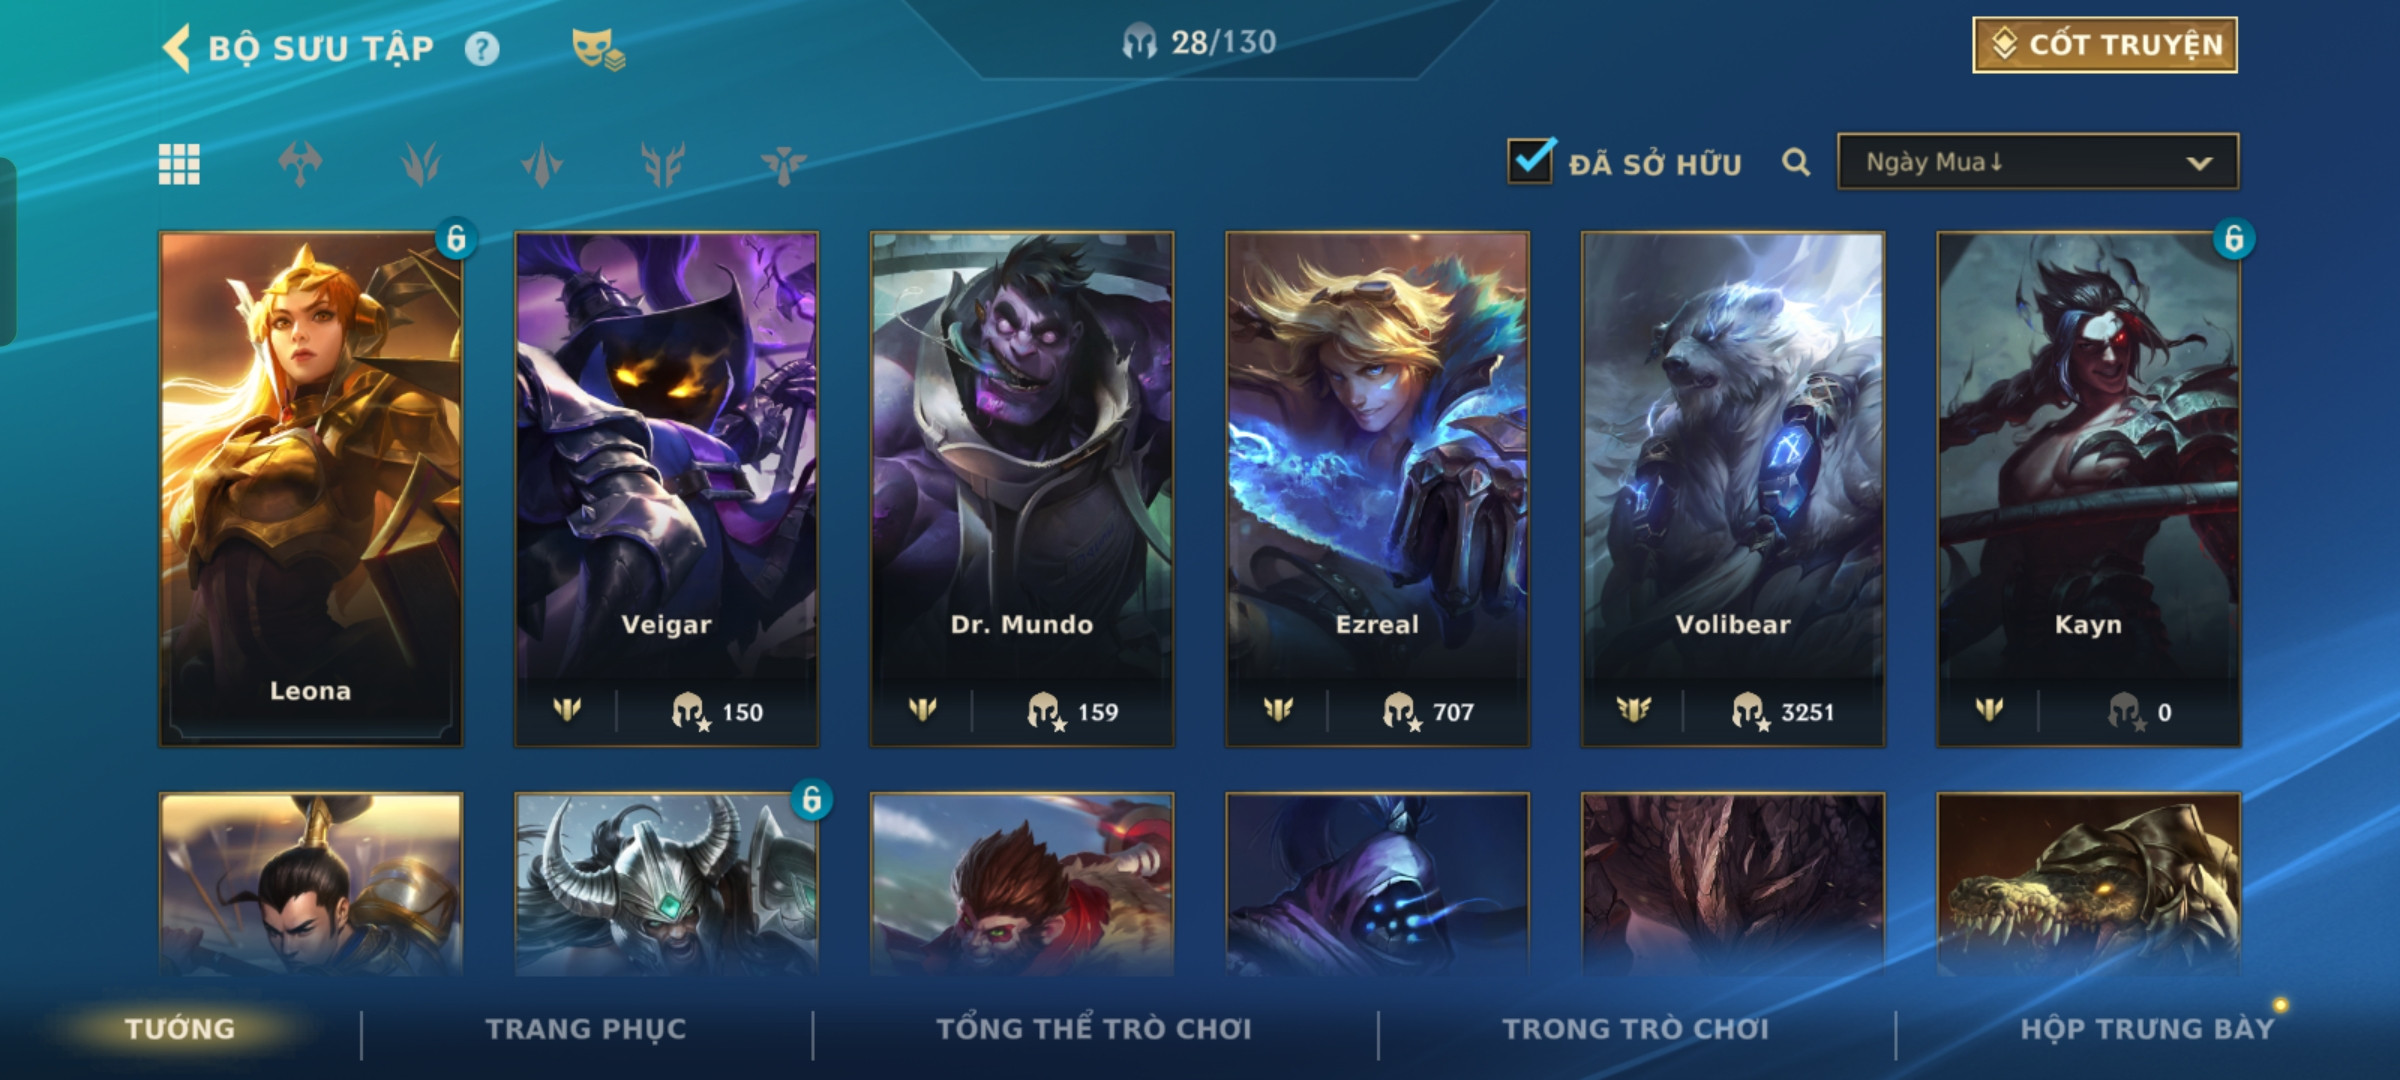The width and height of the screenshot is (2400, 1080).
Task: Switch to the Trang Phục tab
Action: coord(586,1029)
